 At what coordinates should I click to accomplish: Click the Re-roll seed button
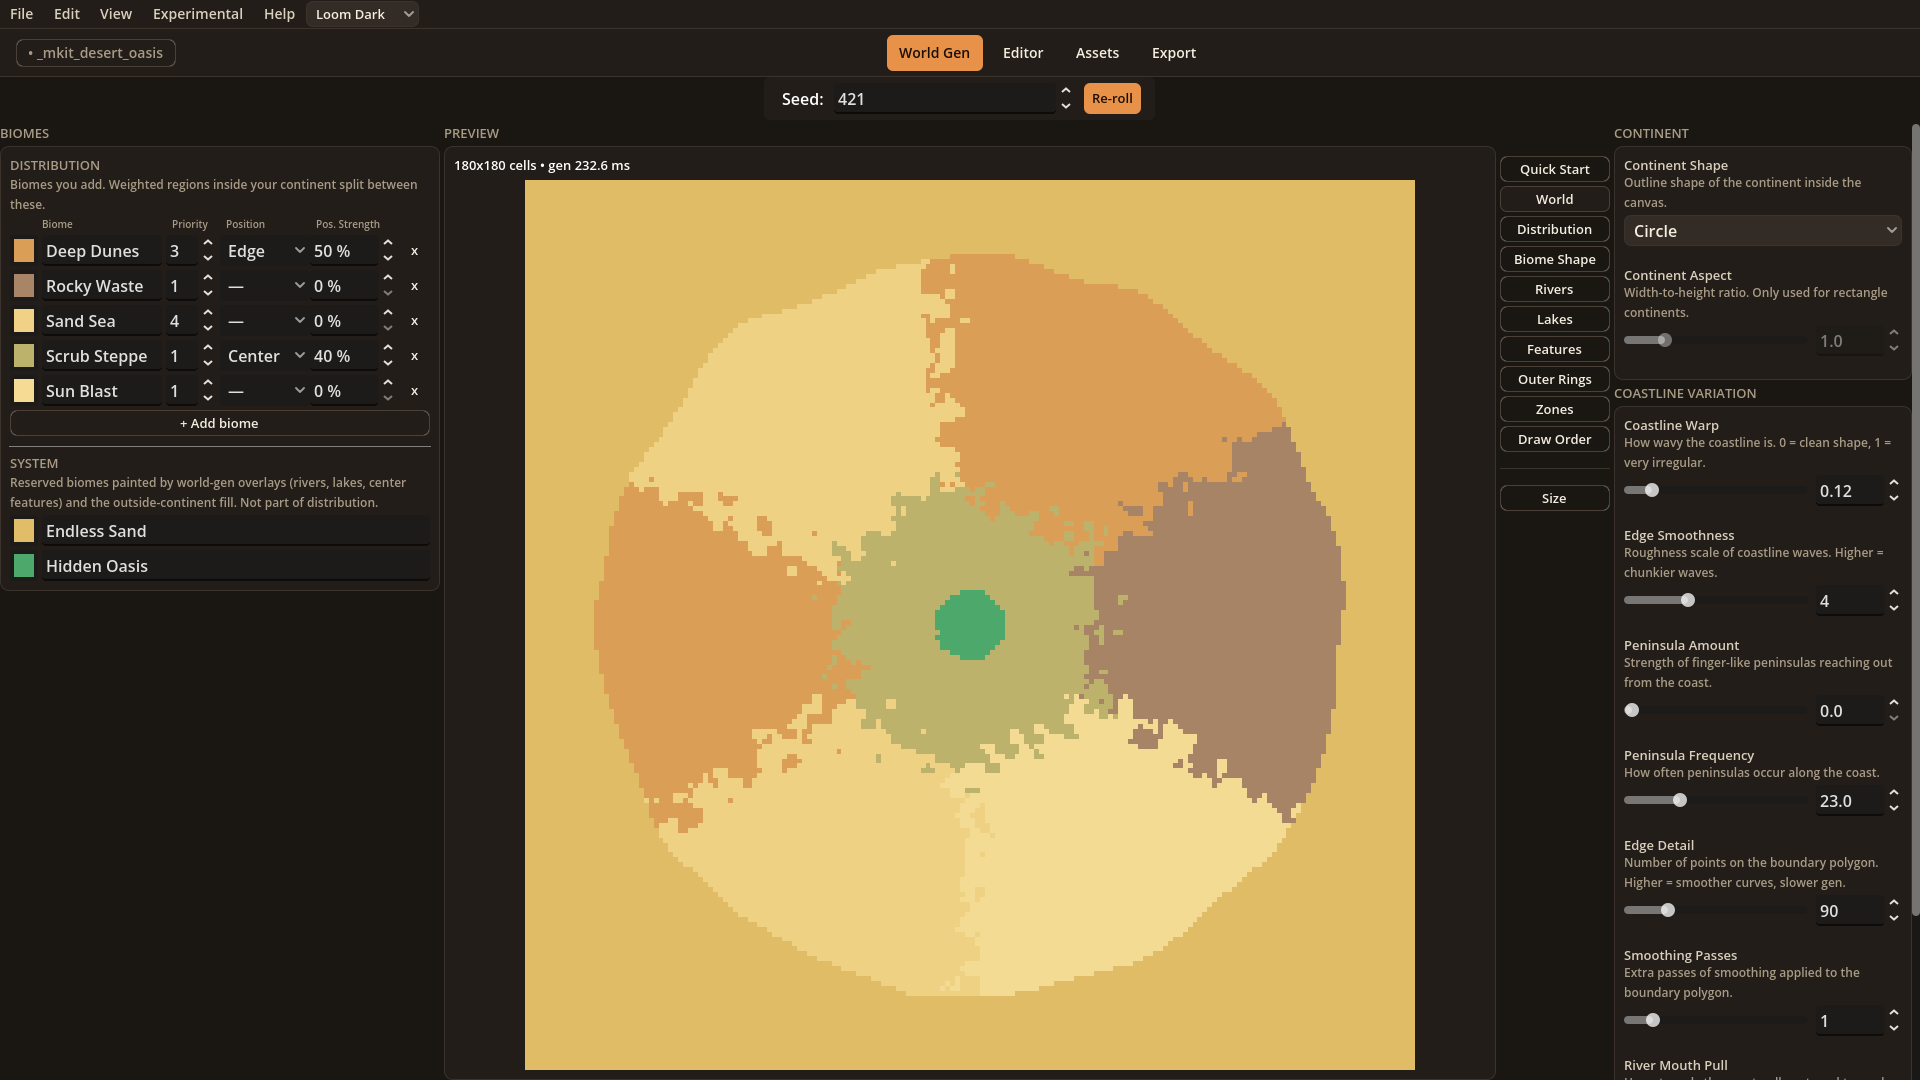[x=1112, y=98]
